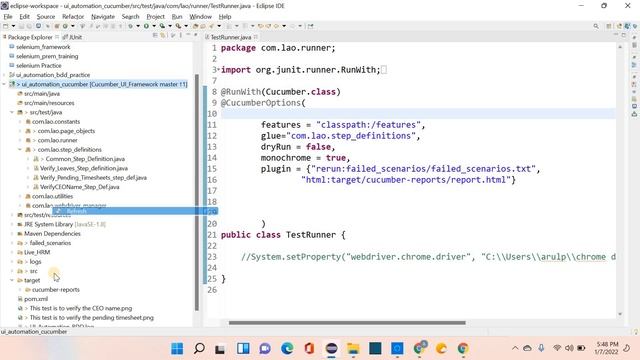The image size is (640, 360).
Task: Click the Package Explorer vertical scrollbar
Action: [x=197, y=192]
